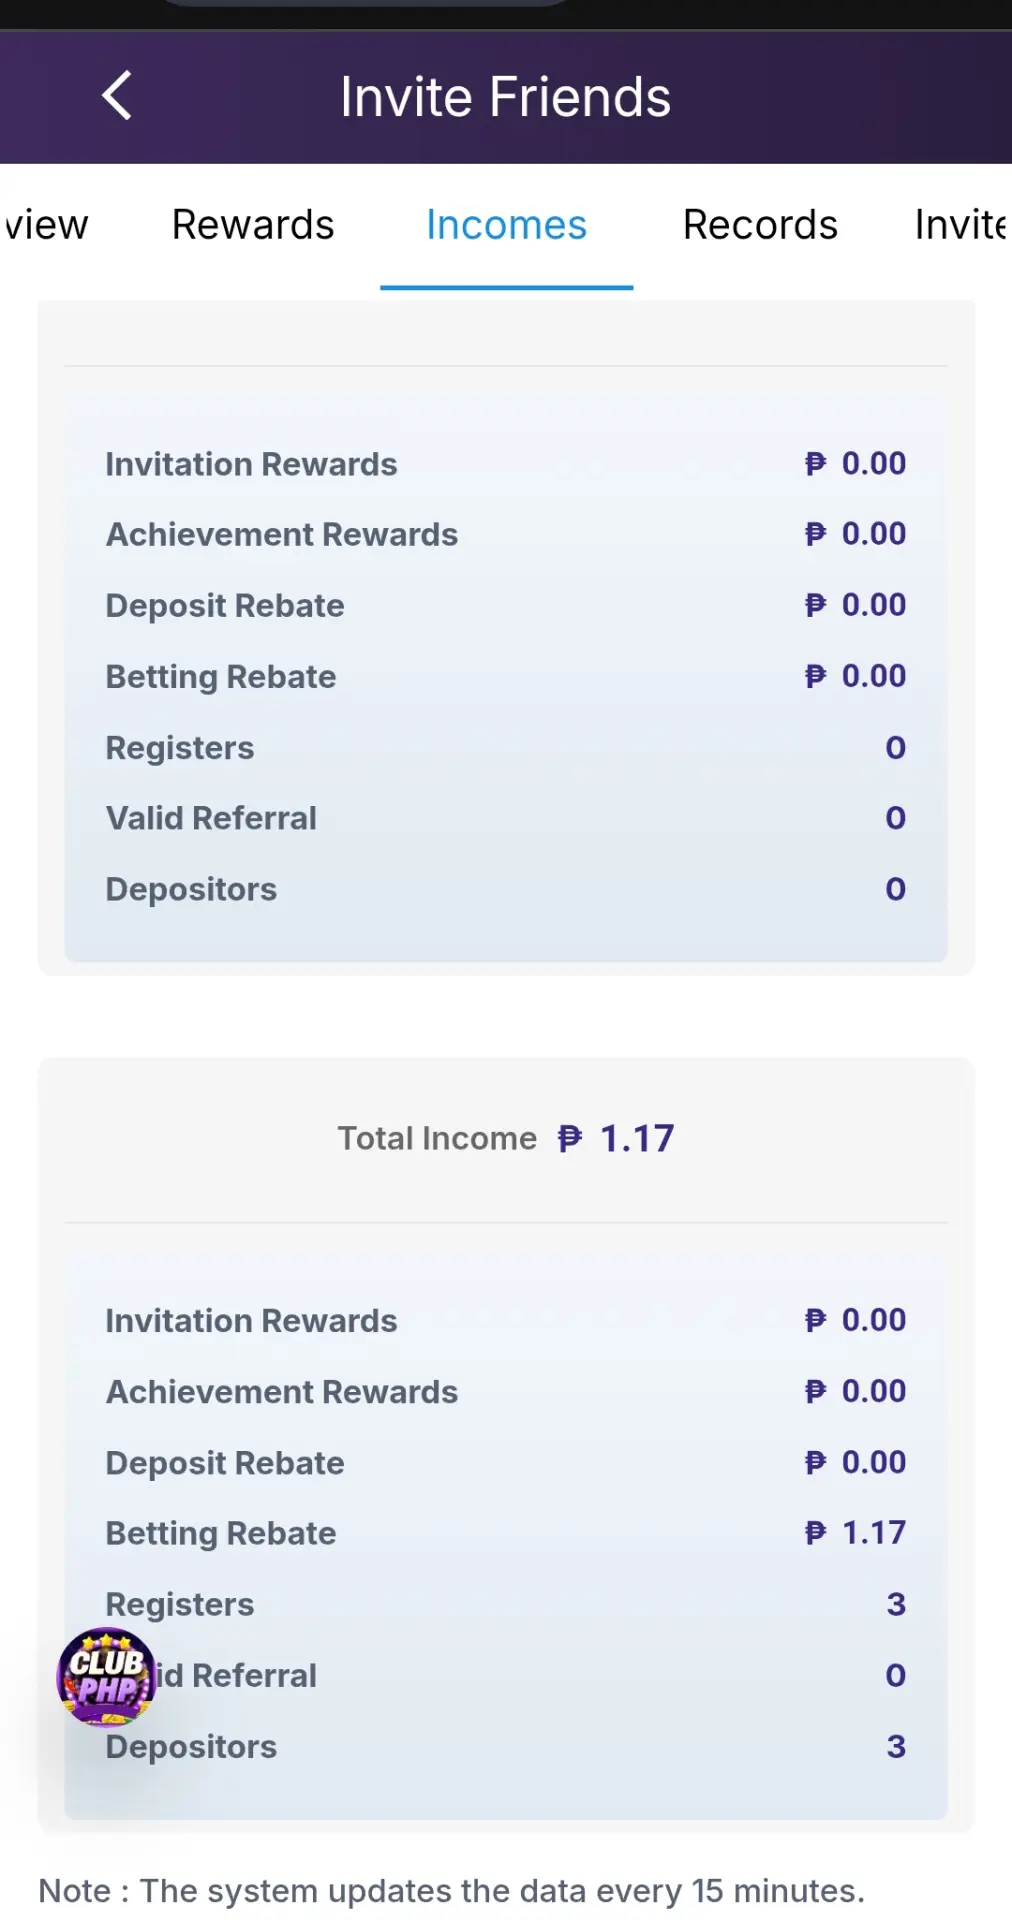Select the Incomes tab
The width and height of the screenshot is (1012, 1920).
pos(506,225)
